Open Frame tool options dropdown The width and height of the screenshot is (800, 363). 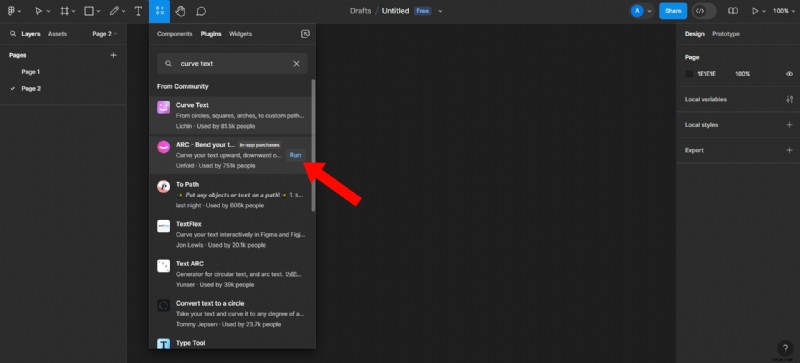[73, 11]
